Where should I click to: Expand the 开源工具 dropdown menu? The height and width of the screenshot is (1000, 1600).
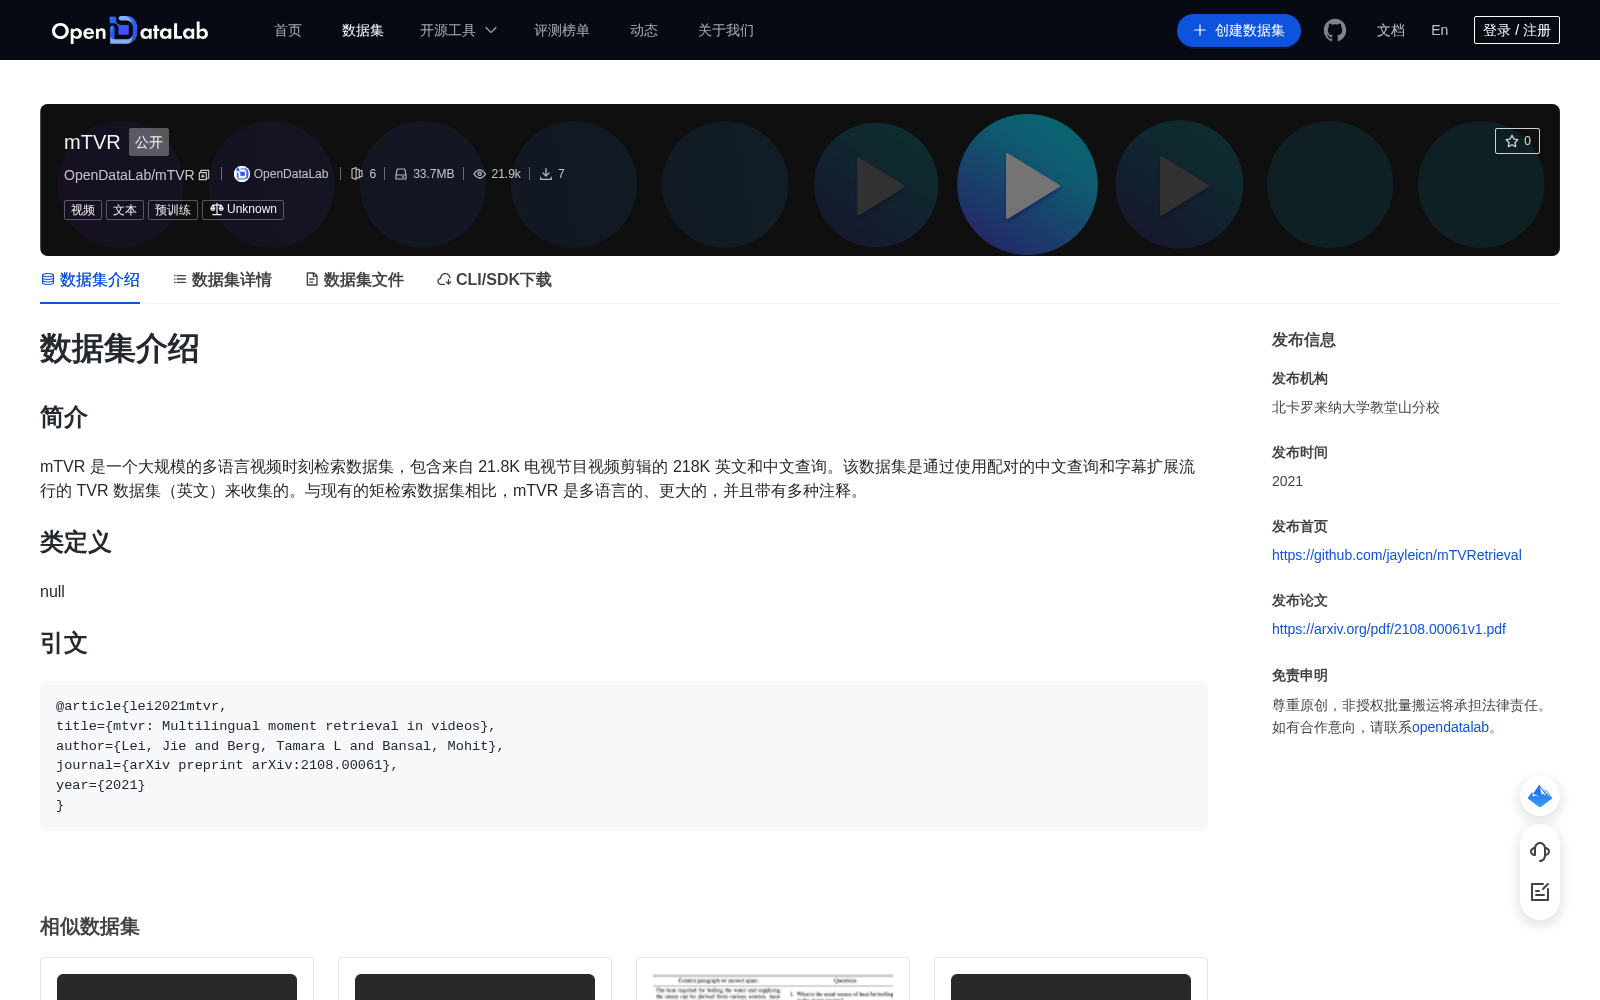tap(458, 30)
